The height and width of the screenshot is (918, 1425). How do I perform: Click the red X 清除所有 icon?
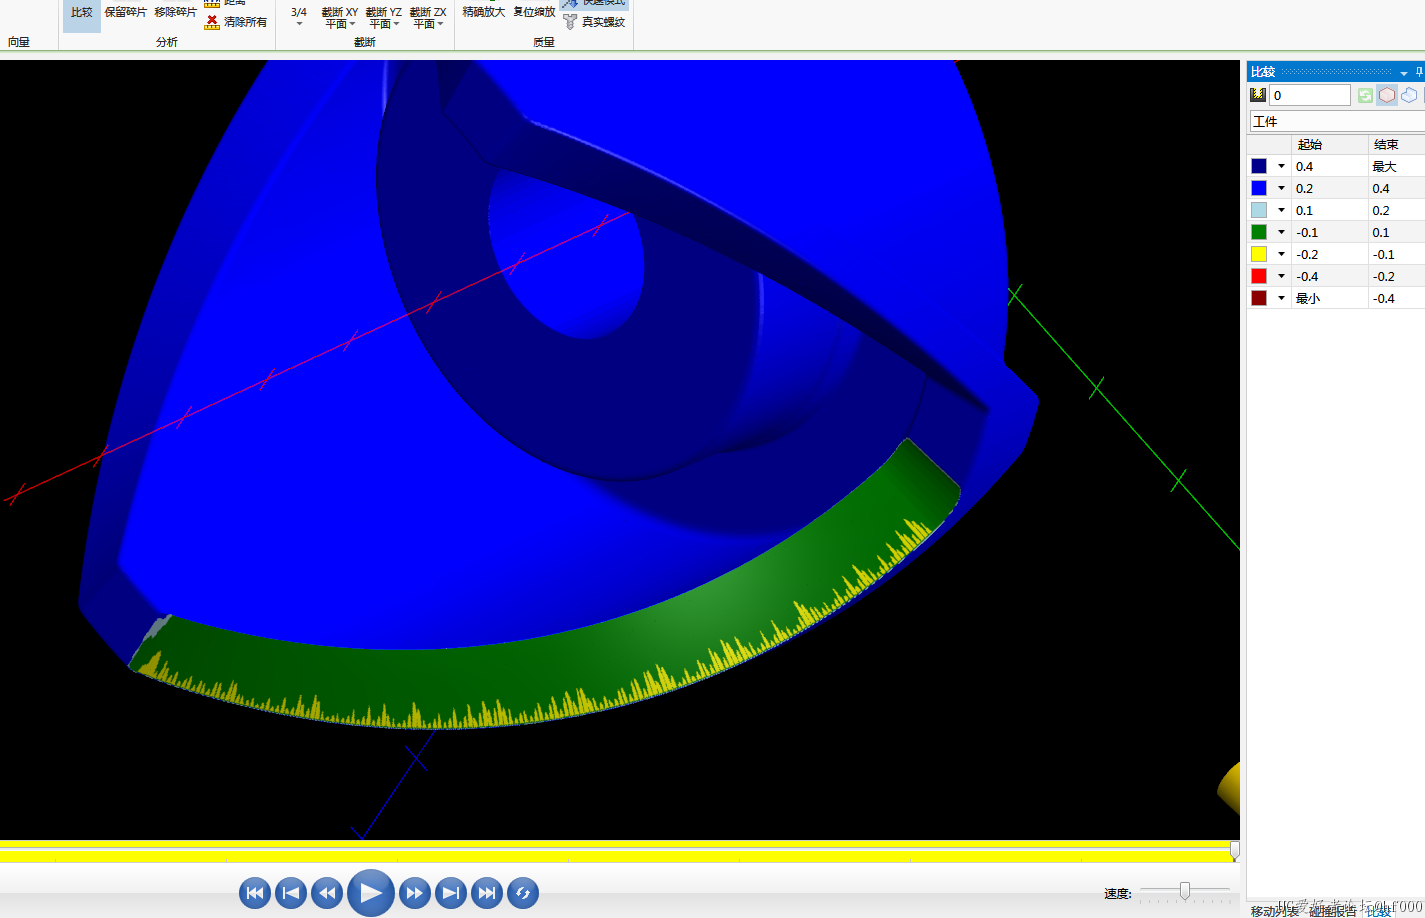point(212,22)
